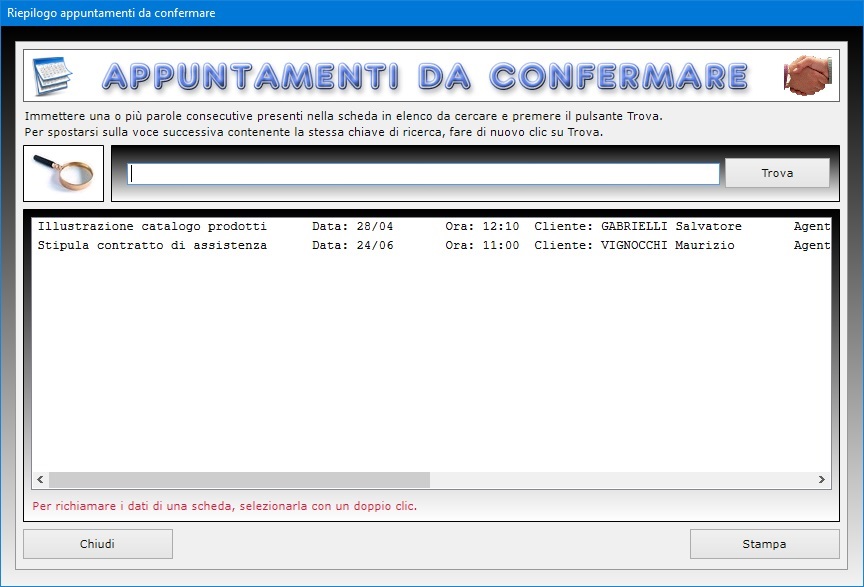Select the 'Stipula contratto di assistenza' row
864x587 pixels.
point(431,245)
